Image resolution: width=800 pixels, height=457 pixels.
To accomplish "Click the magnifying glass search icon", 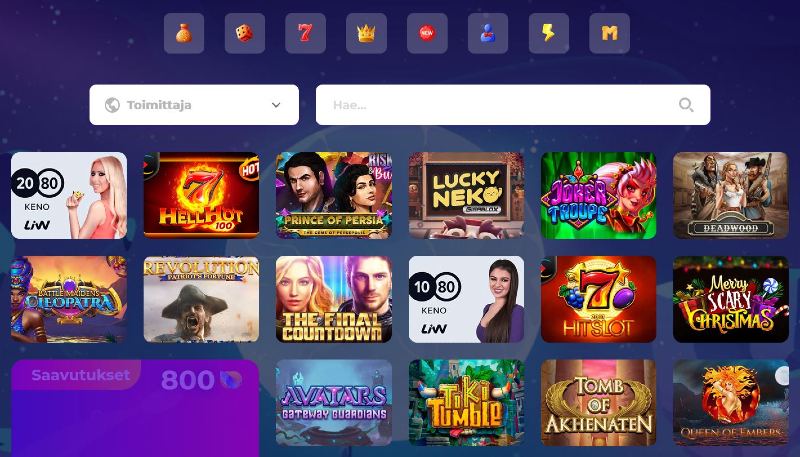I will click(x=686, y=105).
